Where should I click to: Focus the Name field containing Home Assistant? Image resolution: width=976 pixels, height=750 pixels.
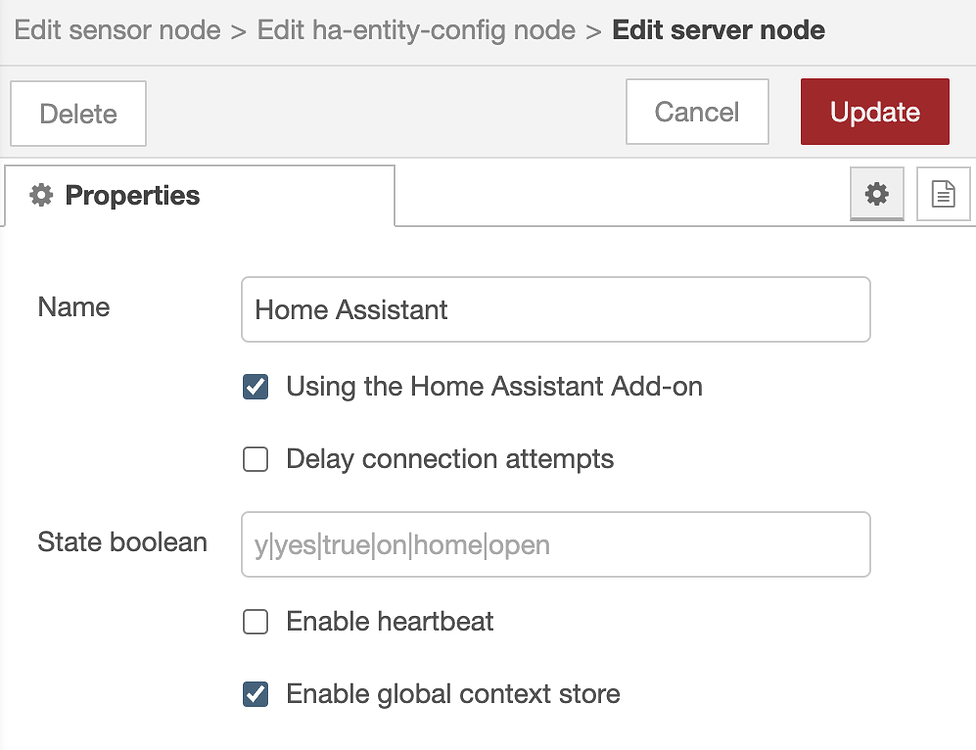click(x=555, y=310)
